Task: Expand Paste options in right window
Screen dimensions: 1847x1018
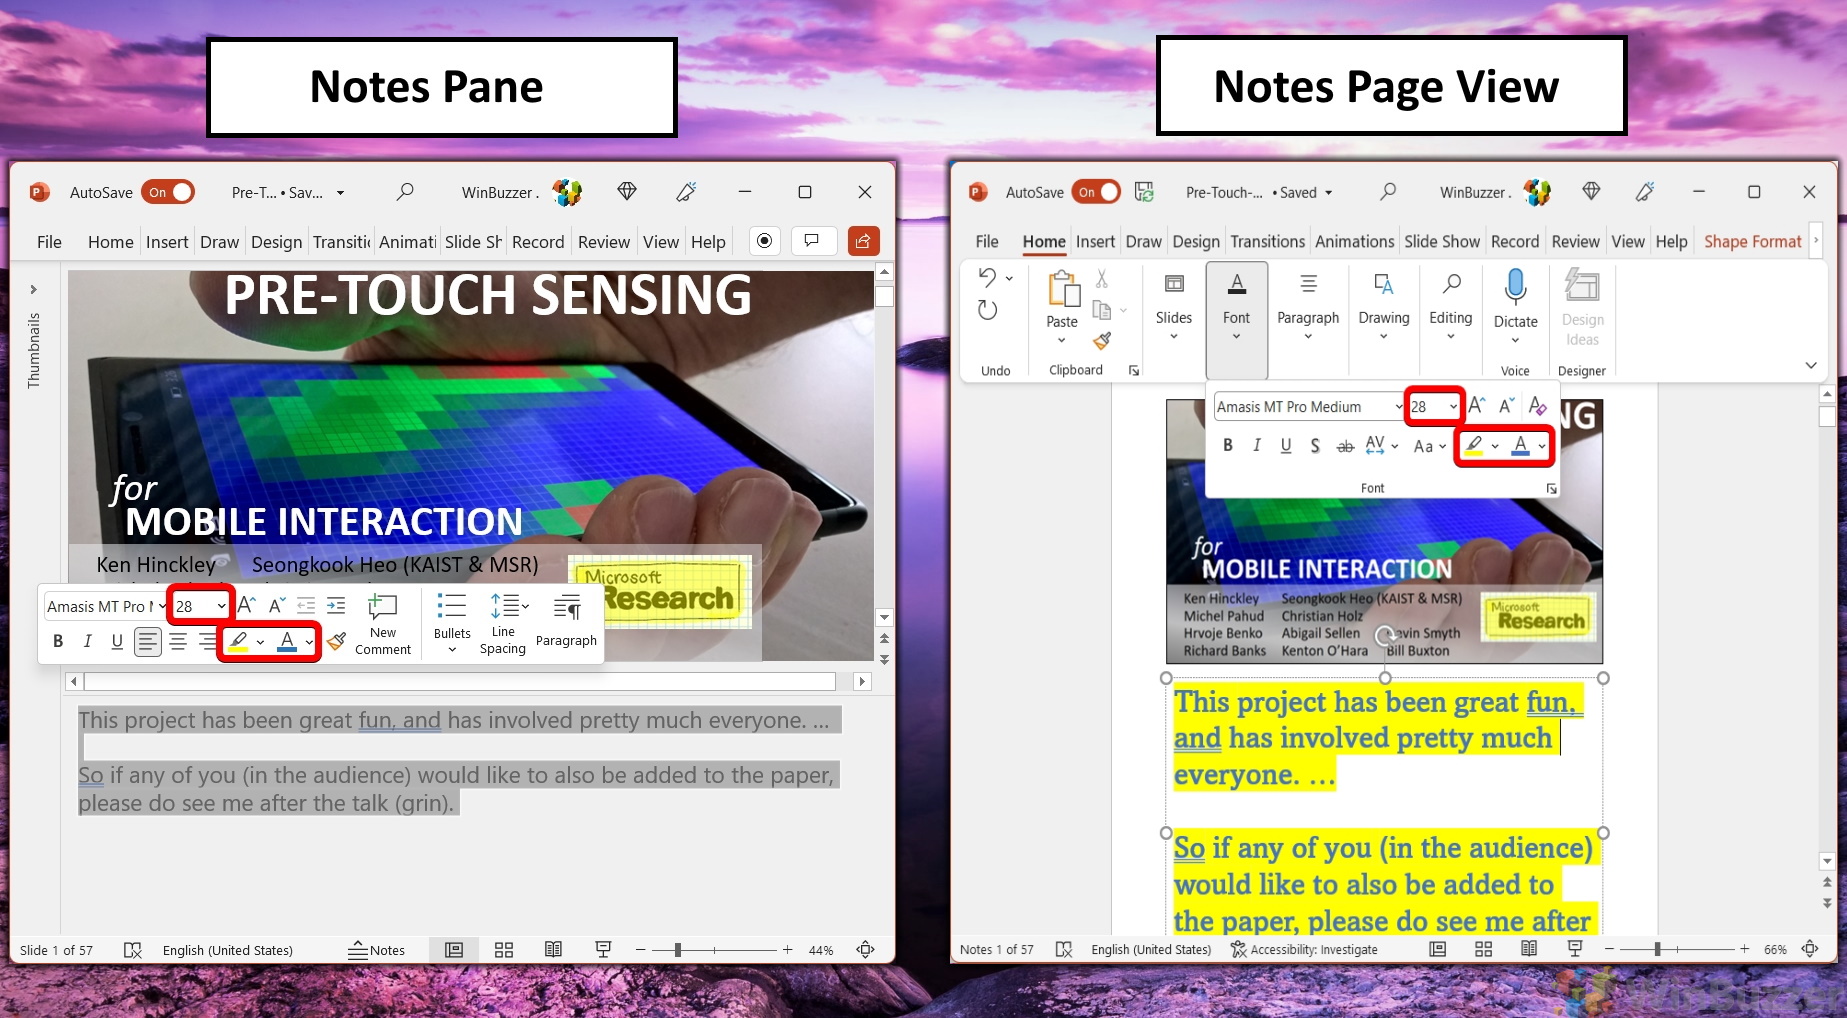Action: click(1061, 341)
